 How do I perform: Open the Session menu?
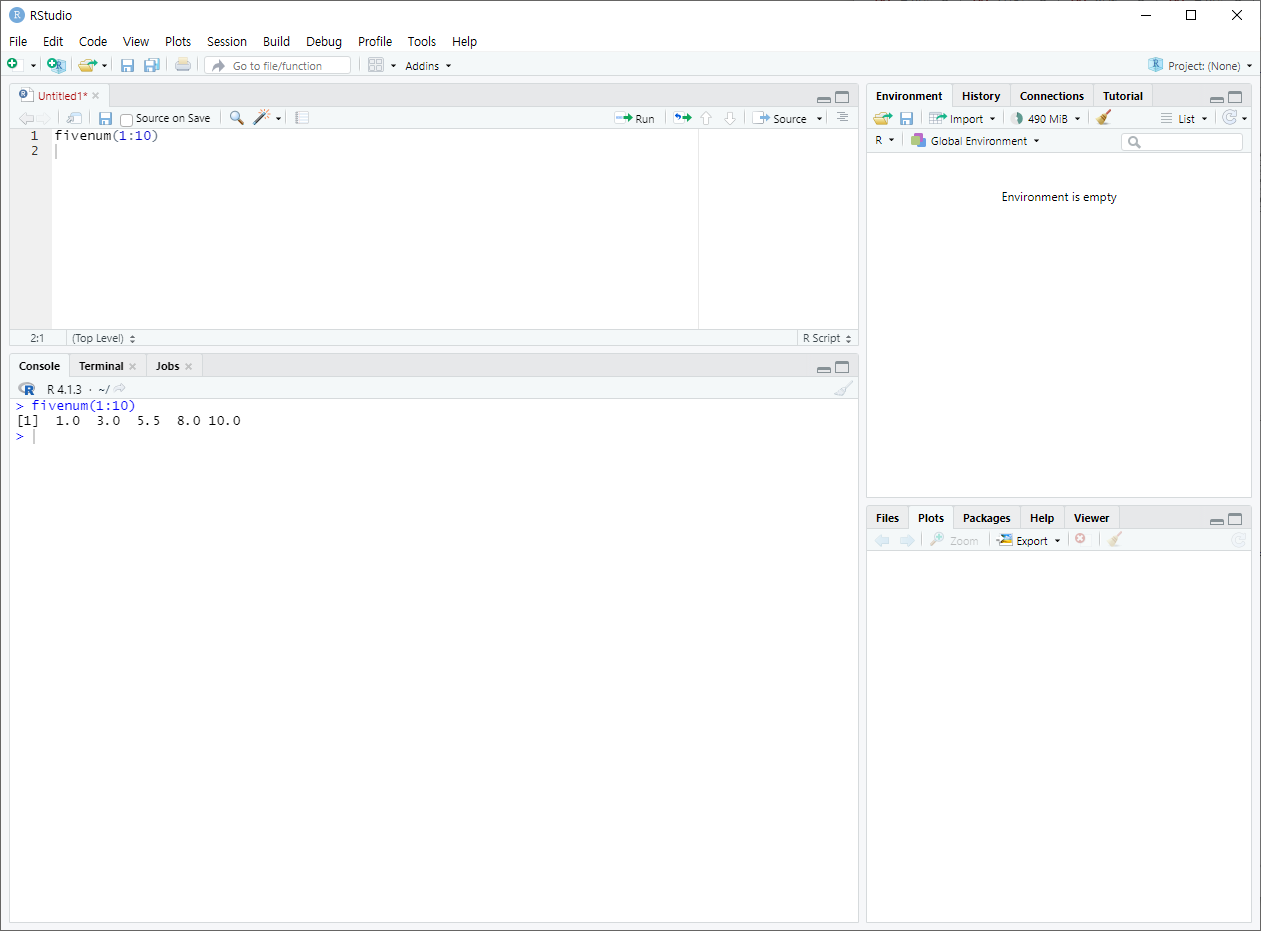(x=227, y=41)
